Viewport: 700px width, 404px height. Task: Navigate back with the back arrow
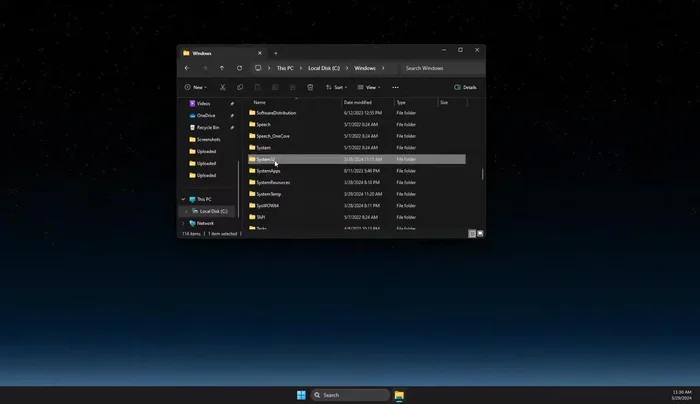(x=187, y=68)
